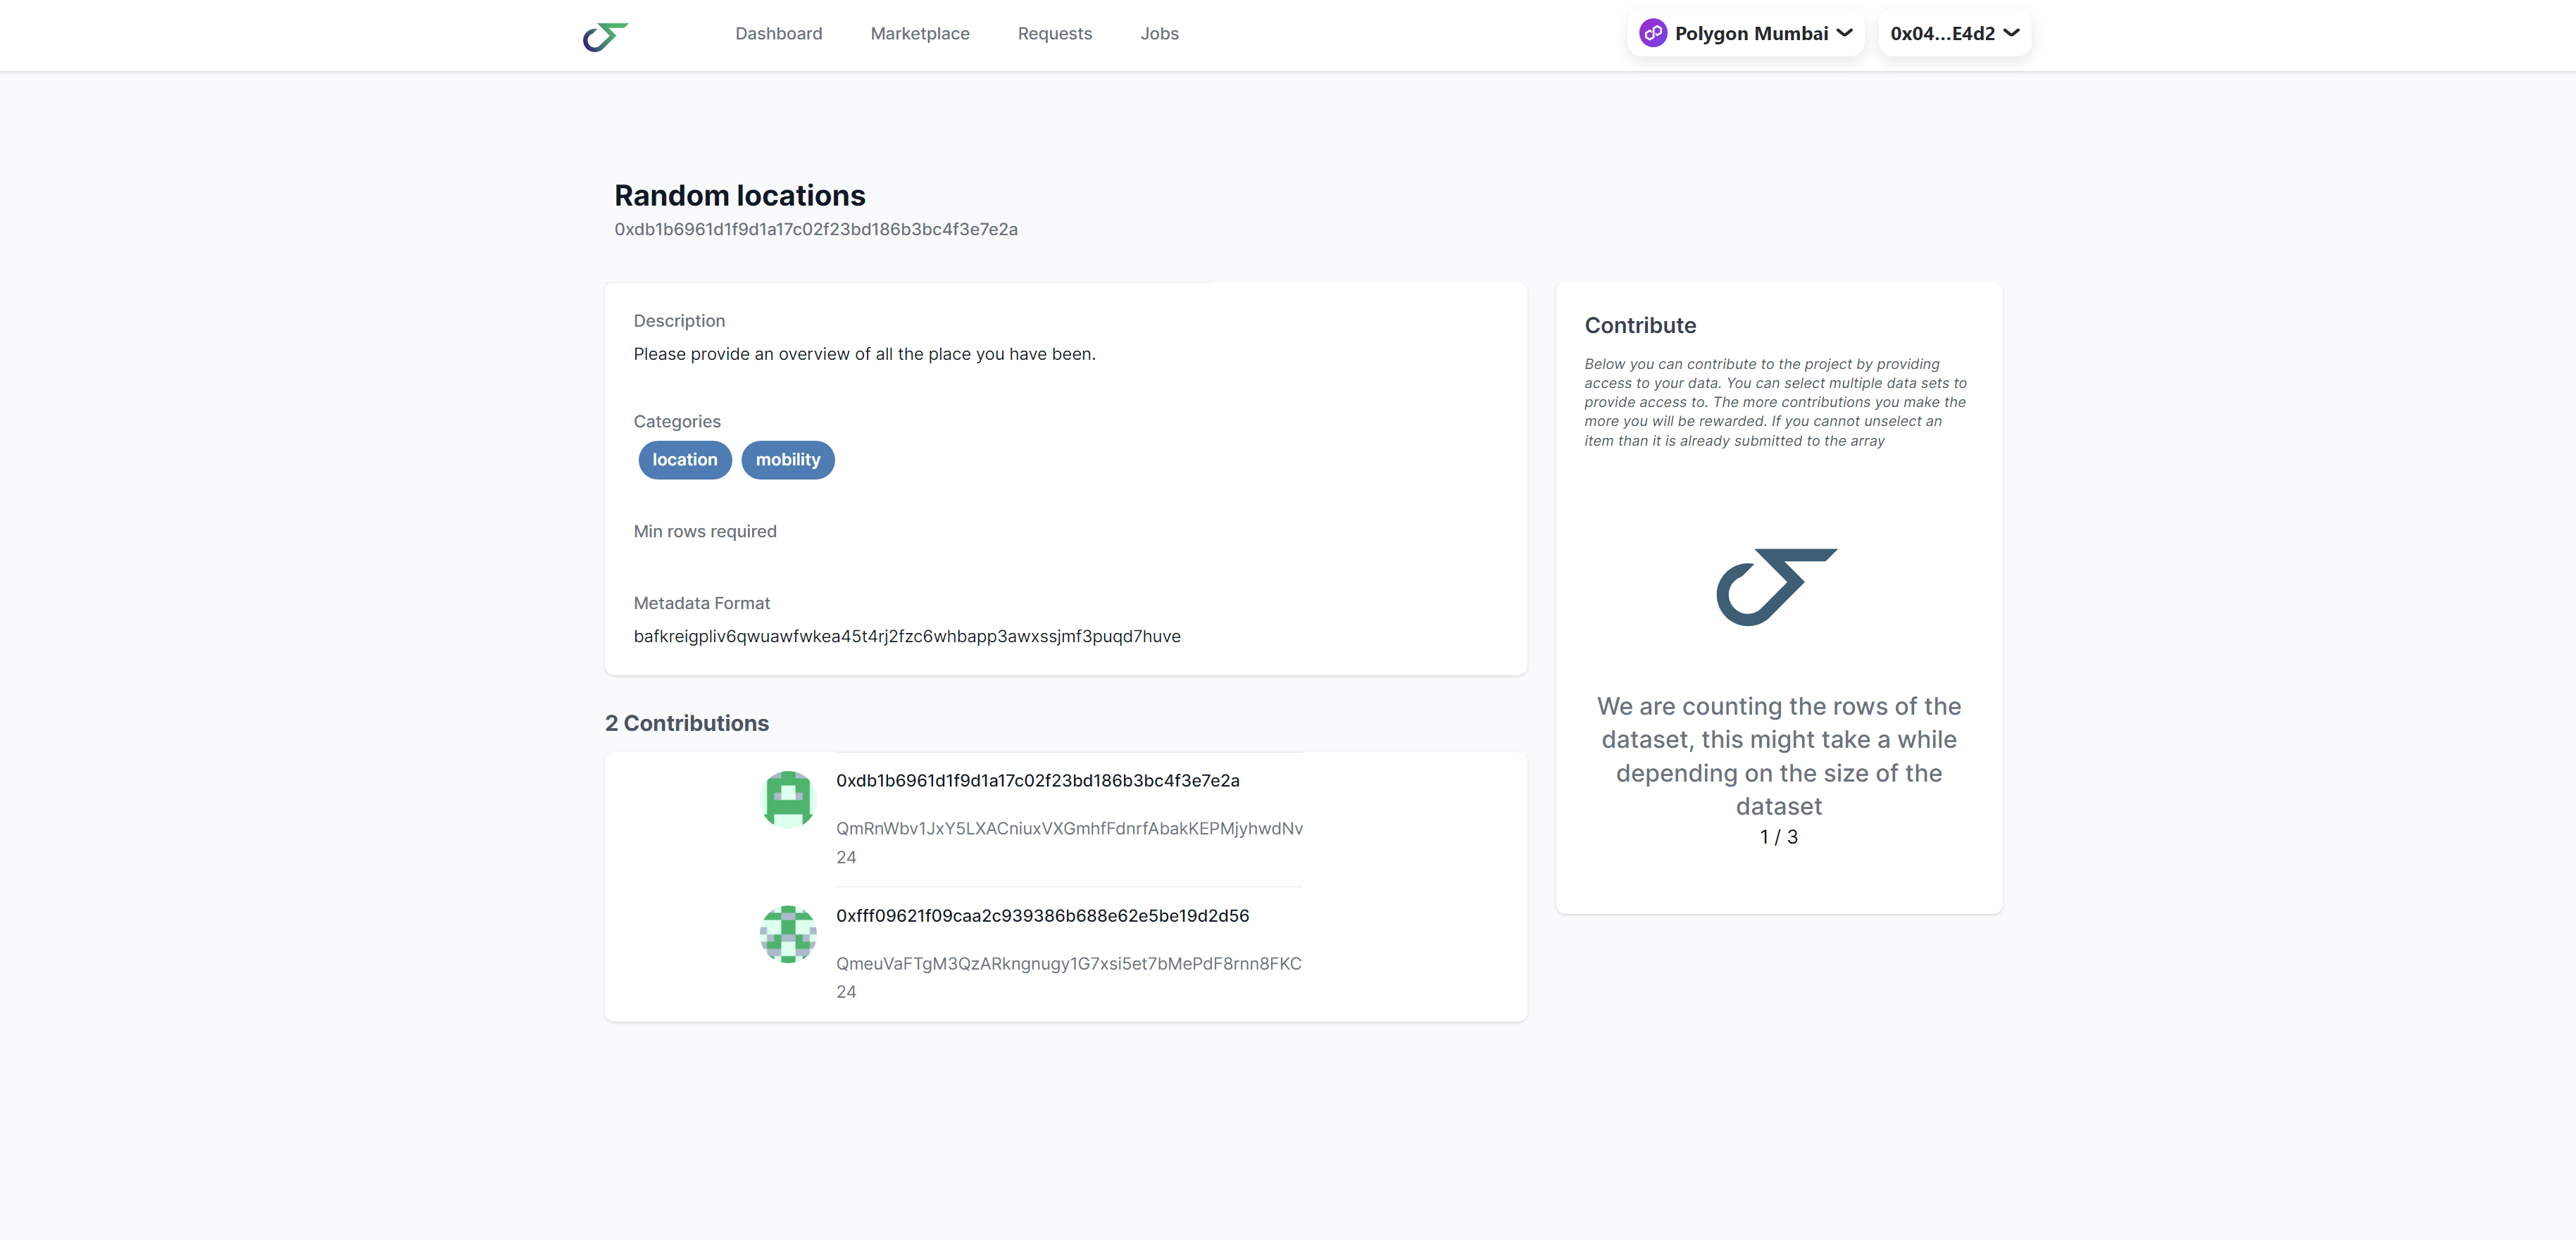Click first contributor's green avatar icon
Viewport: 2576px width, 1240px height.
coord(788,799)
